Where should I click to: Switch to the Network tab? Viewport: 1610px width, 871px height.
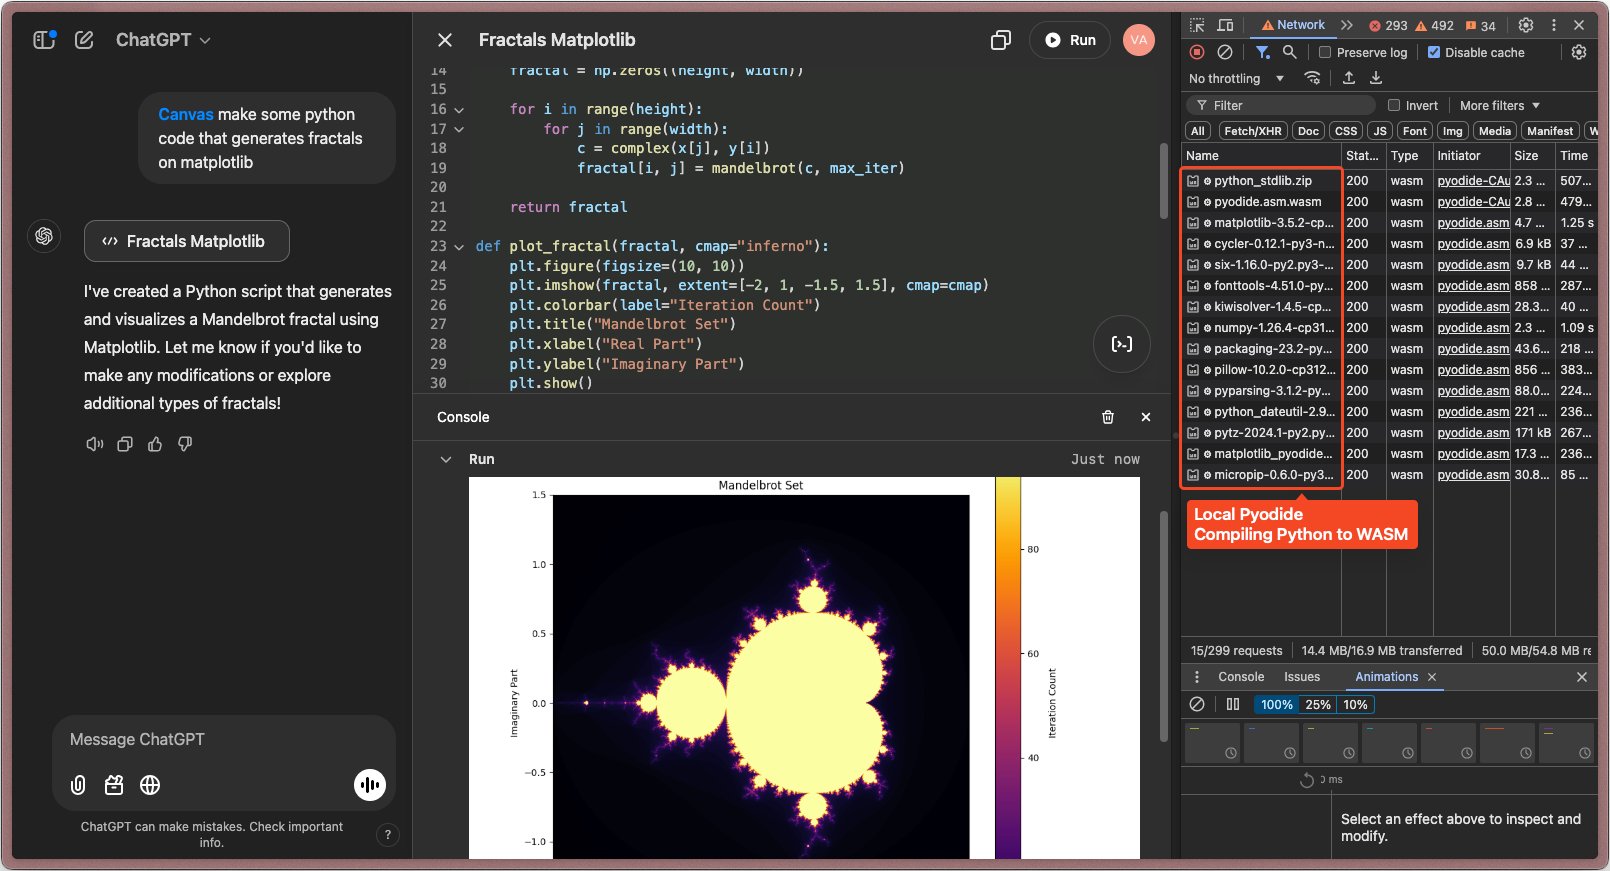[x=1293, y=25]
